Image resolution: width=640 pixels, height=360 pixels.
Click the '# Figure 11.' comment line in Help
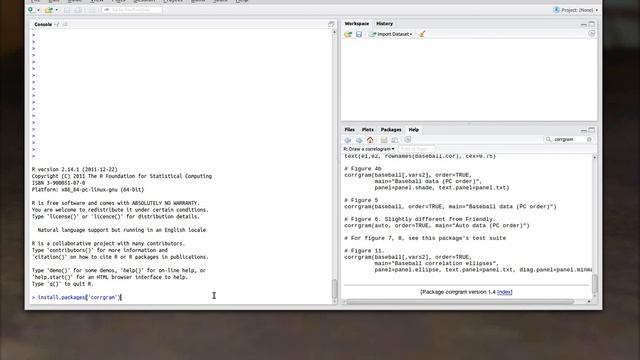[x=364, y=251]
